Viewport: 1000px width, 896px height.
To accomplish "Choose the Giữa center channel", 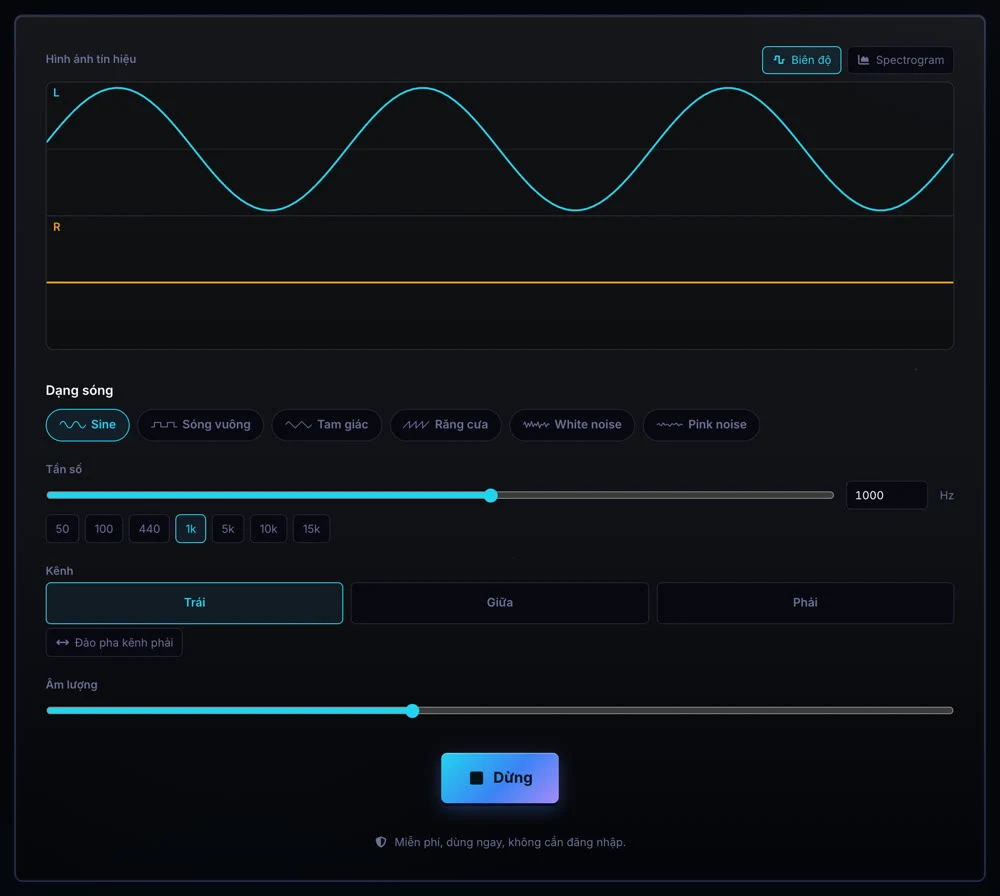I will coord(500,603).
